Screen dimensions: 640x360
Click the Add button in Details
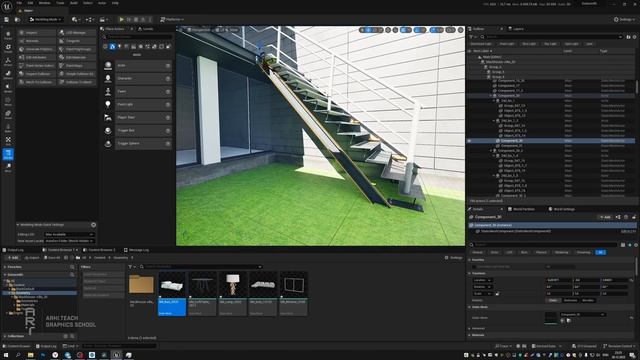604,217
